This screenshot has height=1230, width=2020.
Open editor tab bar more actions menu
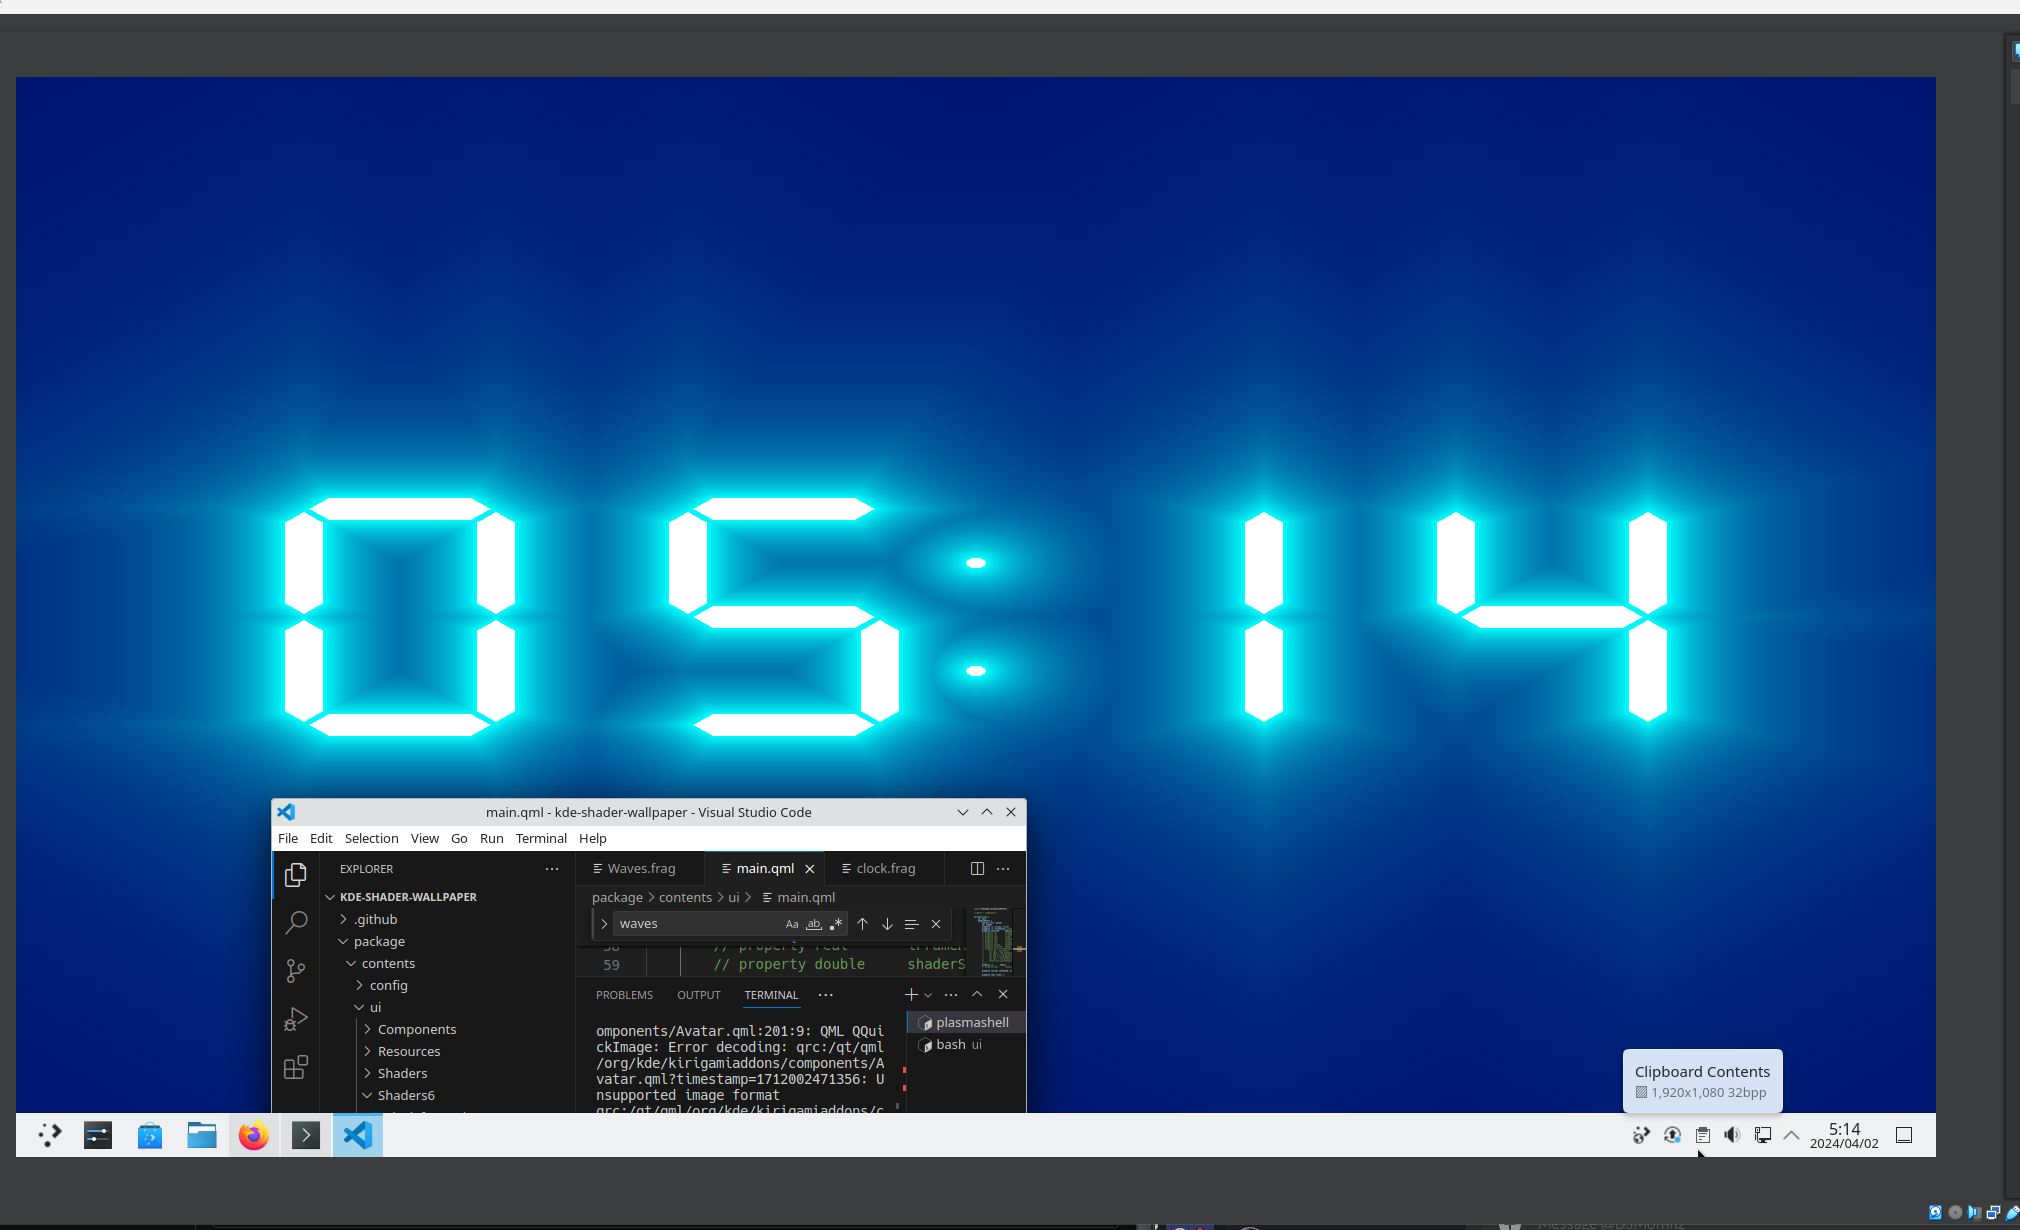point(1003,869)
